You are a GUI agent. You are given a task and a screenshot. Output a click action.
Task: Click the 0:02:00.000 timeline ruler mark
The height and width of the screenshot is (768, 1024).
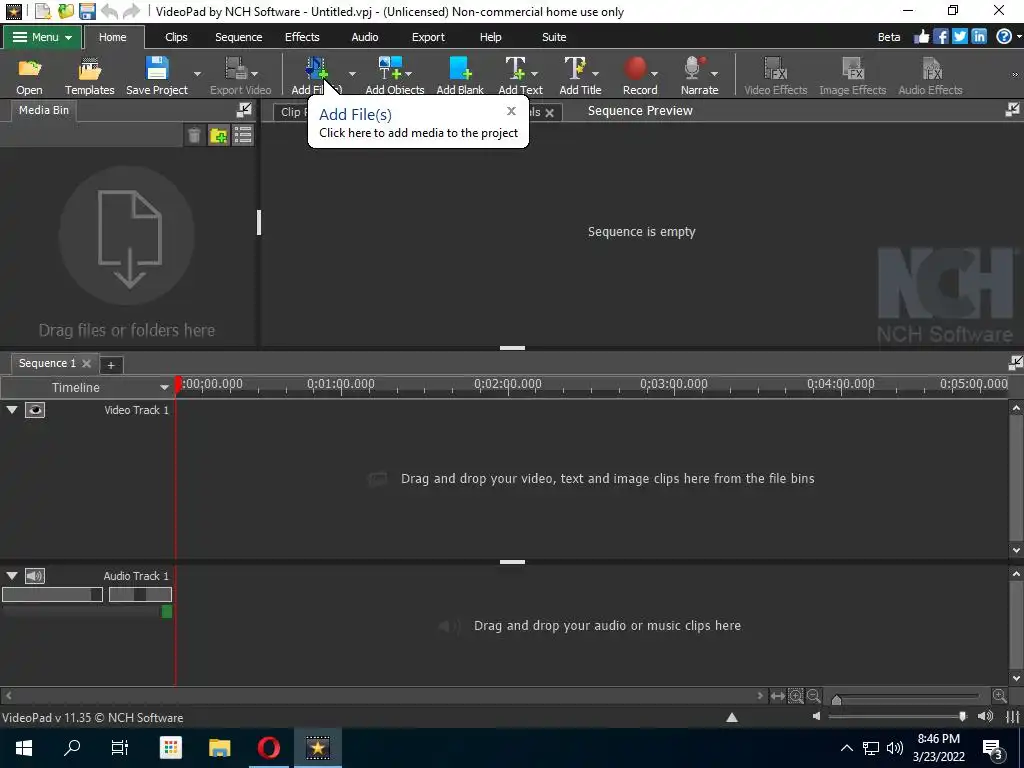(507, 384)
